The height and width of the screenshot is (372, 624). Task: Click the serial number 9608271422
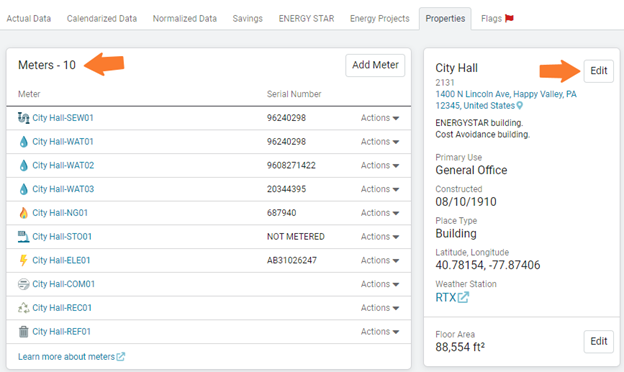pyautogui.click(x=291, y=166)
